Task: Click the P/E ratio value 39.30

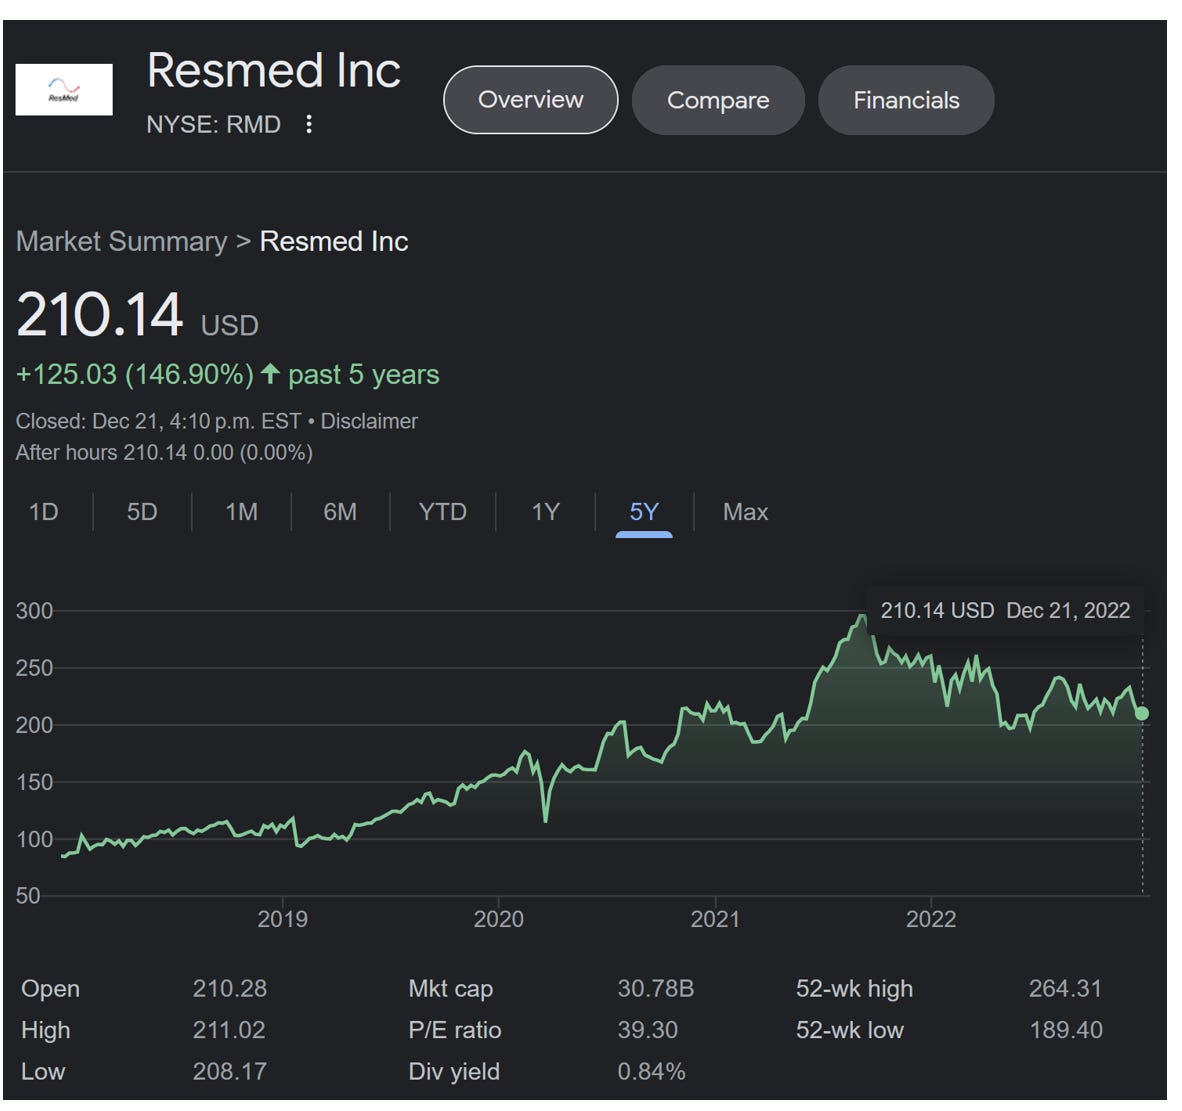Action: point(648,1030)
